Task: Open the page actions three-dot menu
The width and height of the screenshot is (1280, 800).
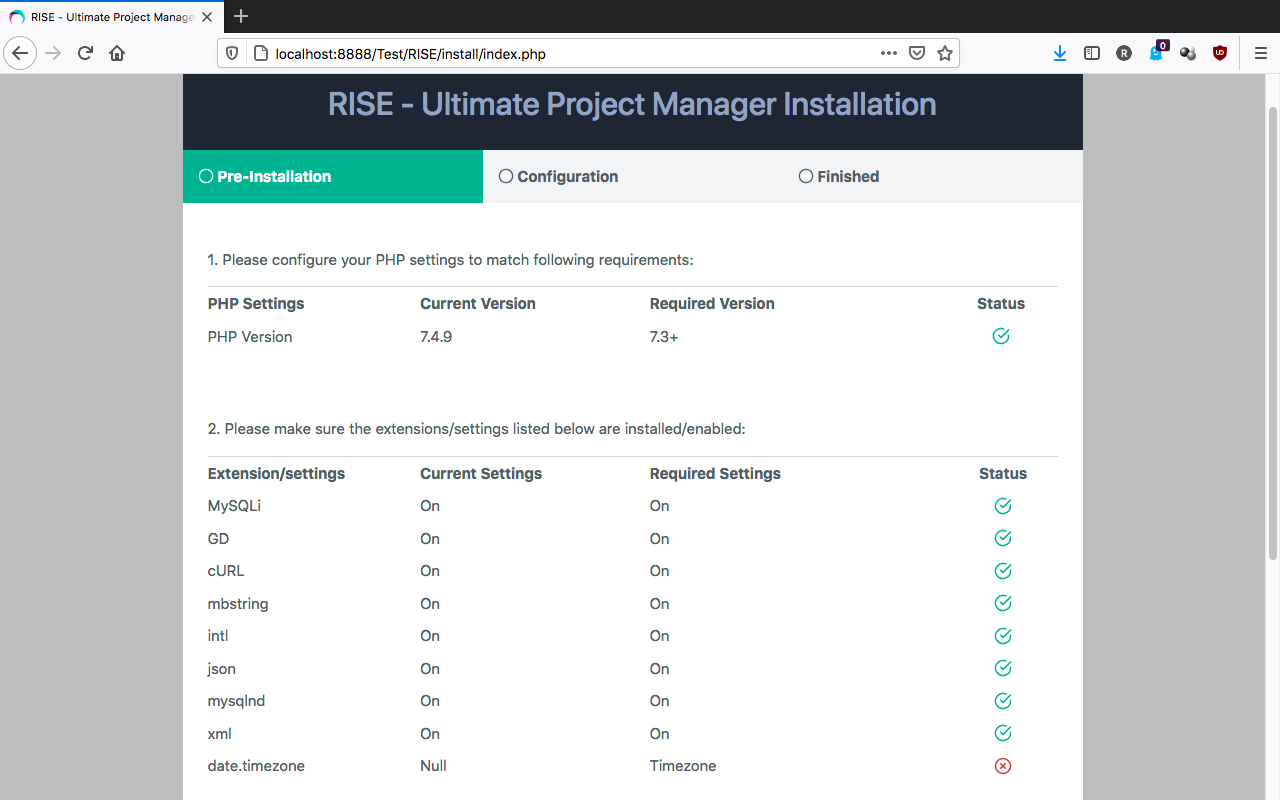Action: point(888,53)
